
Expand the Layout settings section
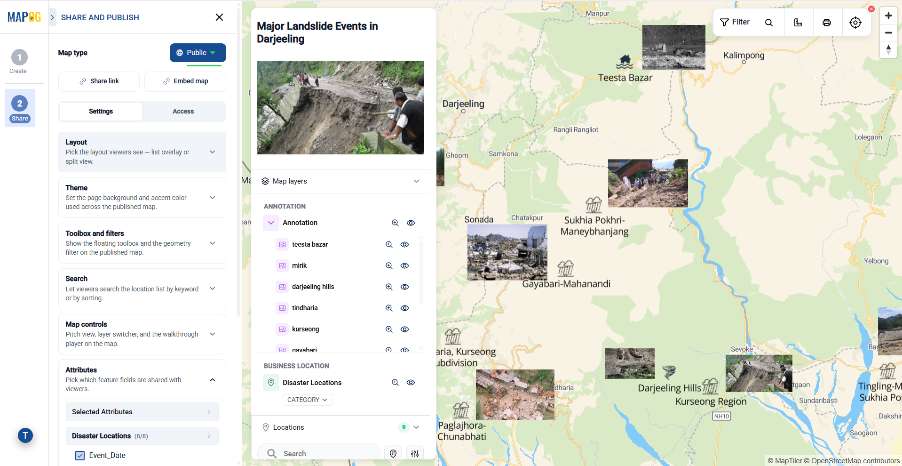tap(142, 152)
